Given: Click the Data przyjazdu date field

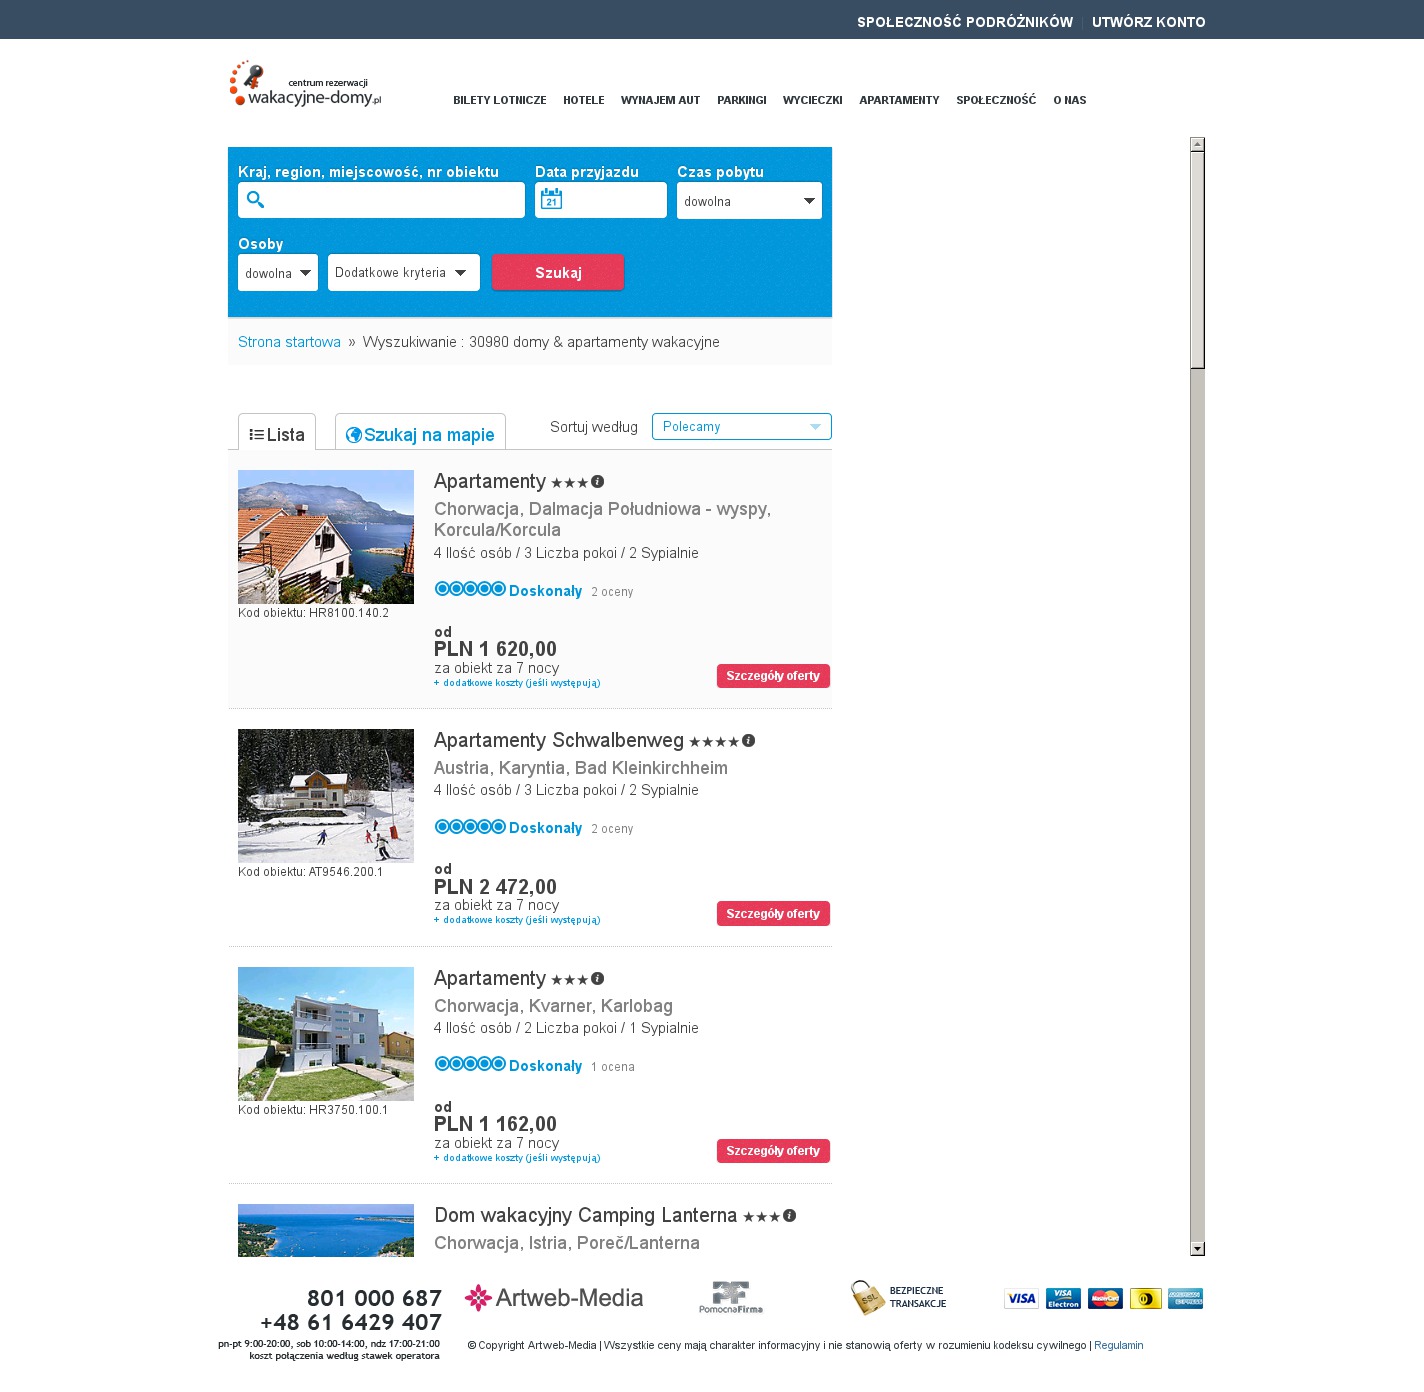Looking at the screenshot, I should [601, 200].
